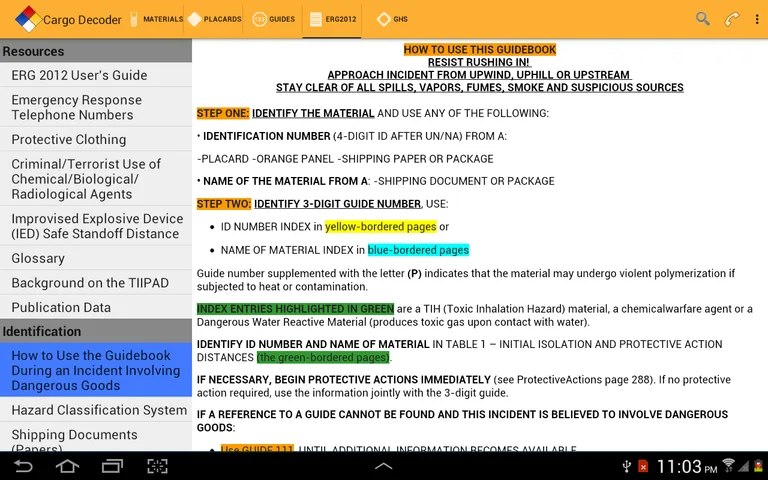Viewport: 768px width, 480px height.
Task: Tap the phone call icon
Action: click(x=732, y=19)
